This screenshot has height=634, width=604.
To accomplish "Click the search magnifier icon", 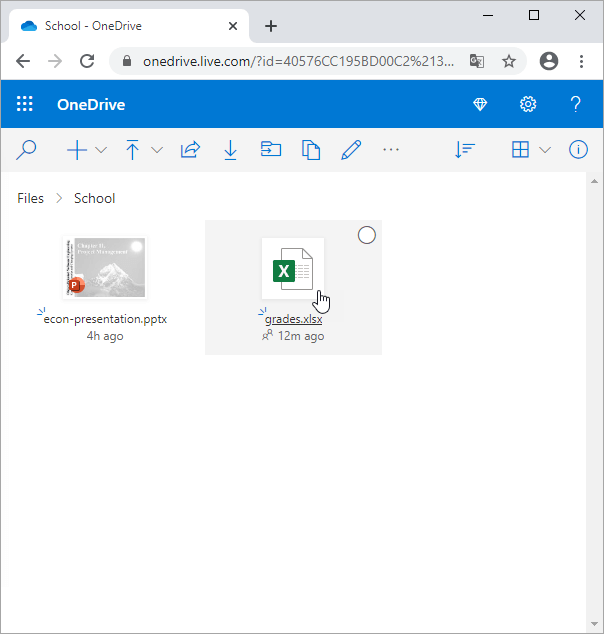I will tap(27, 150).
